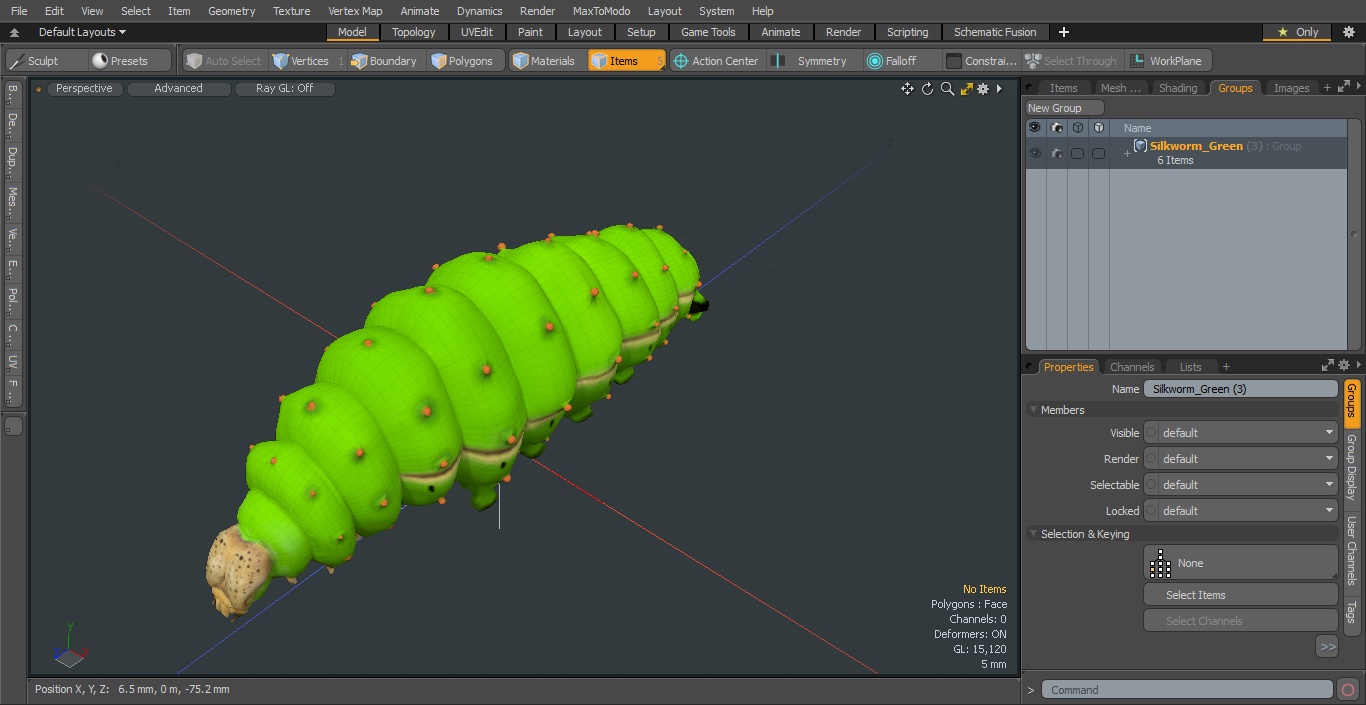This screenshot has width=1366, height=705.
Task: Activate Items selection mode
Action: tap(626, 61)
